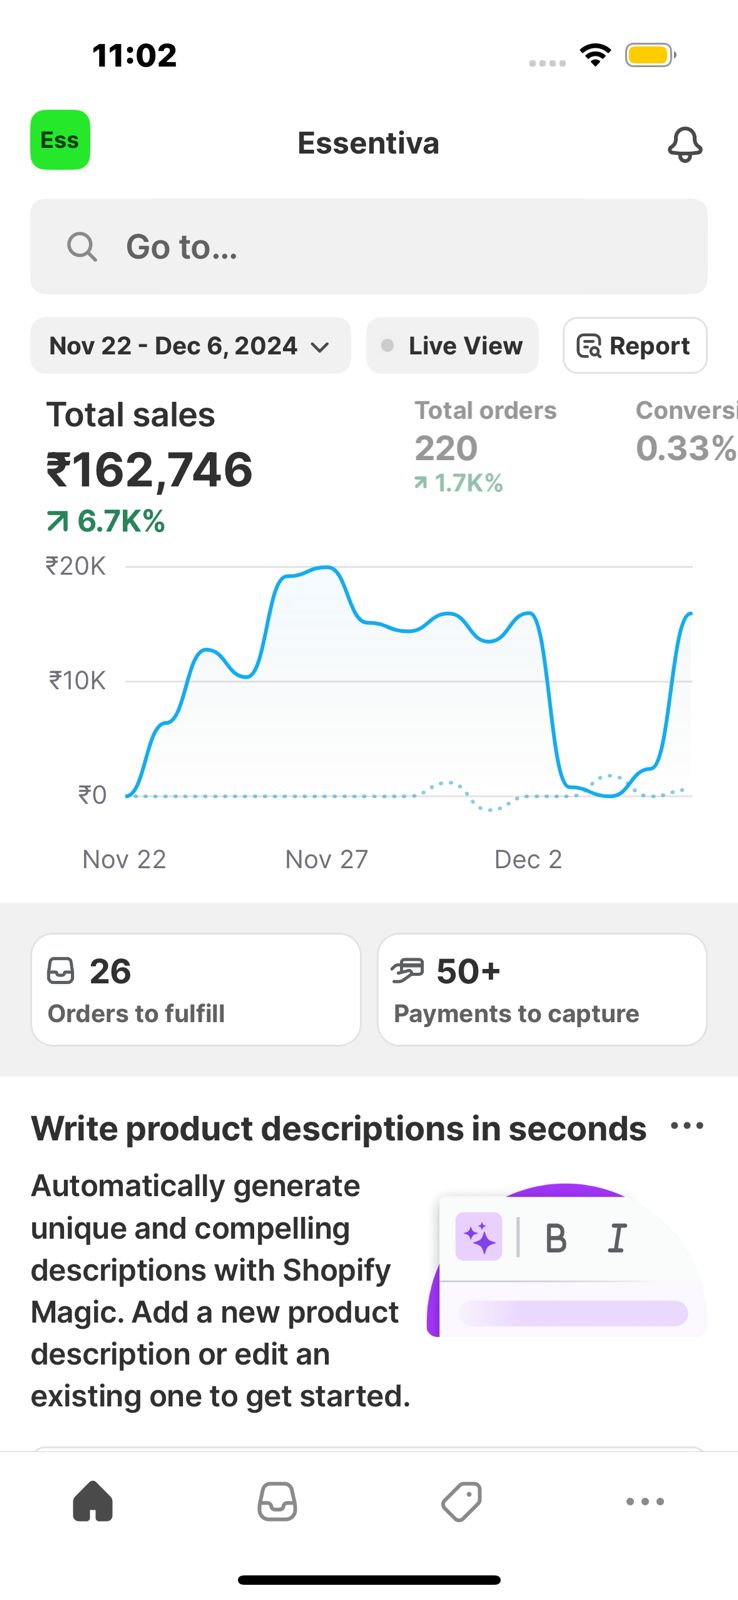The height and width of the screenshot is (1600, 738).
Task: Open 50+ Payments to capture
Action: pos(542,990)
